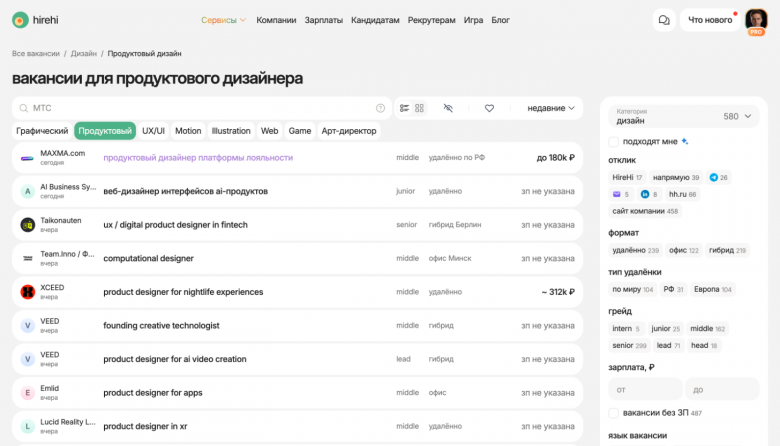Toggle РФ remote type filter
The width and height of the screenshot is (780, 446).
(x=673, y=289)
